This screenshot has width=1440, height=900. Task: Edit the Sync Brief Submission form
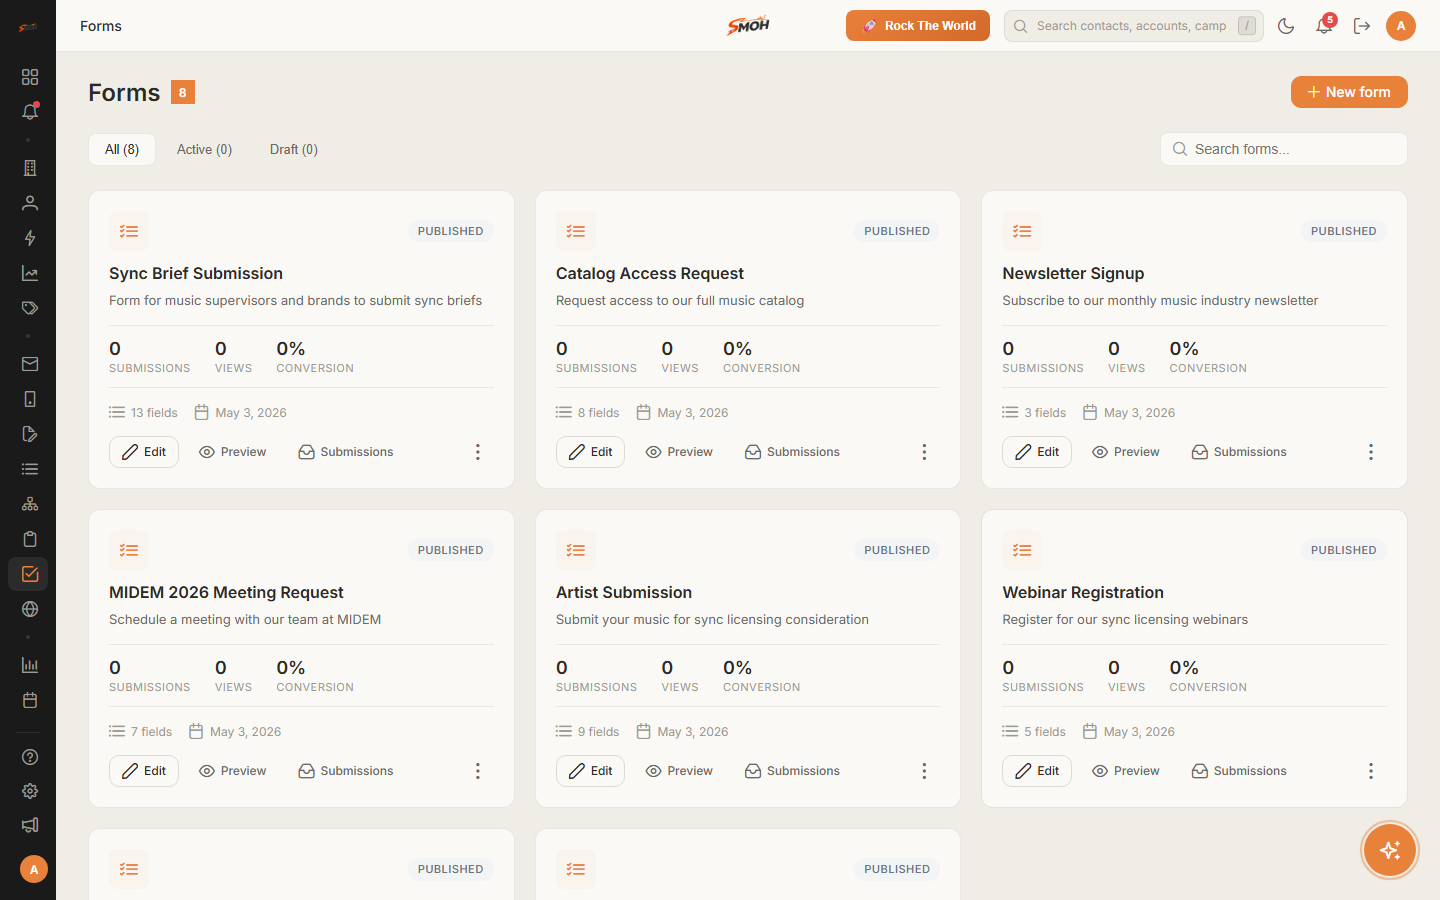144,452
